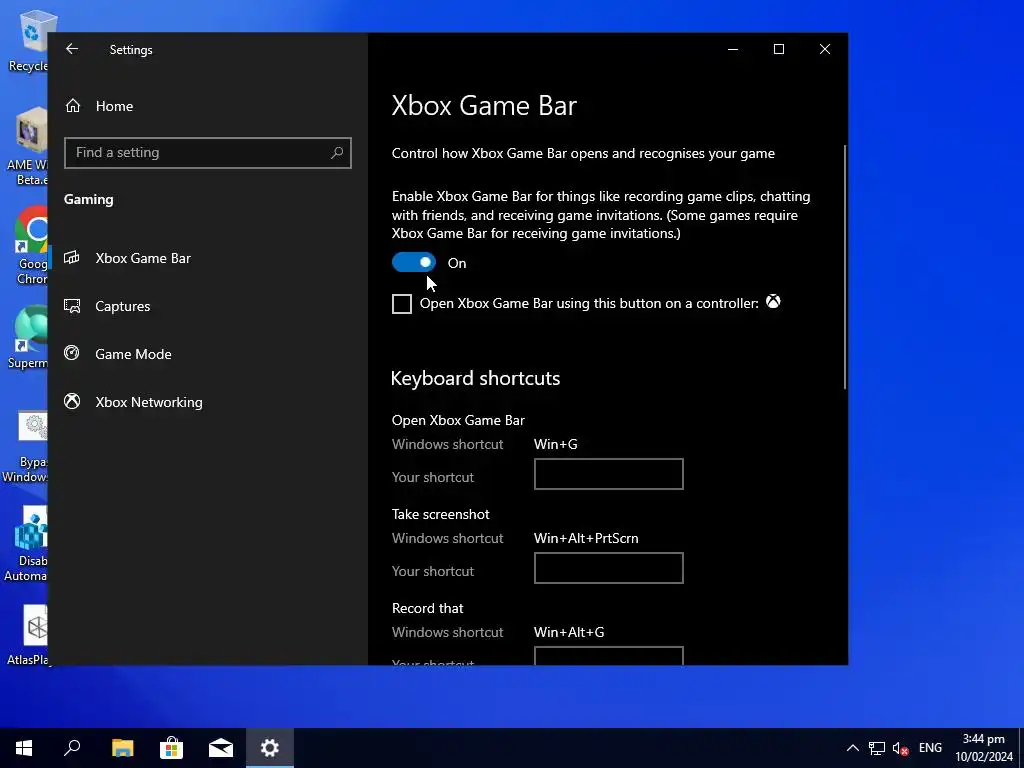Check Open Xbox Game Bar using controller button
This screenshot has height=768, width=1024.
pos(402,304)
